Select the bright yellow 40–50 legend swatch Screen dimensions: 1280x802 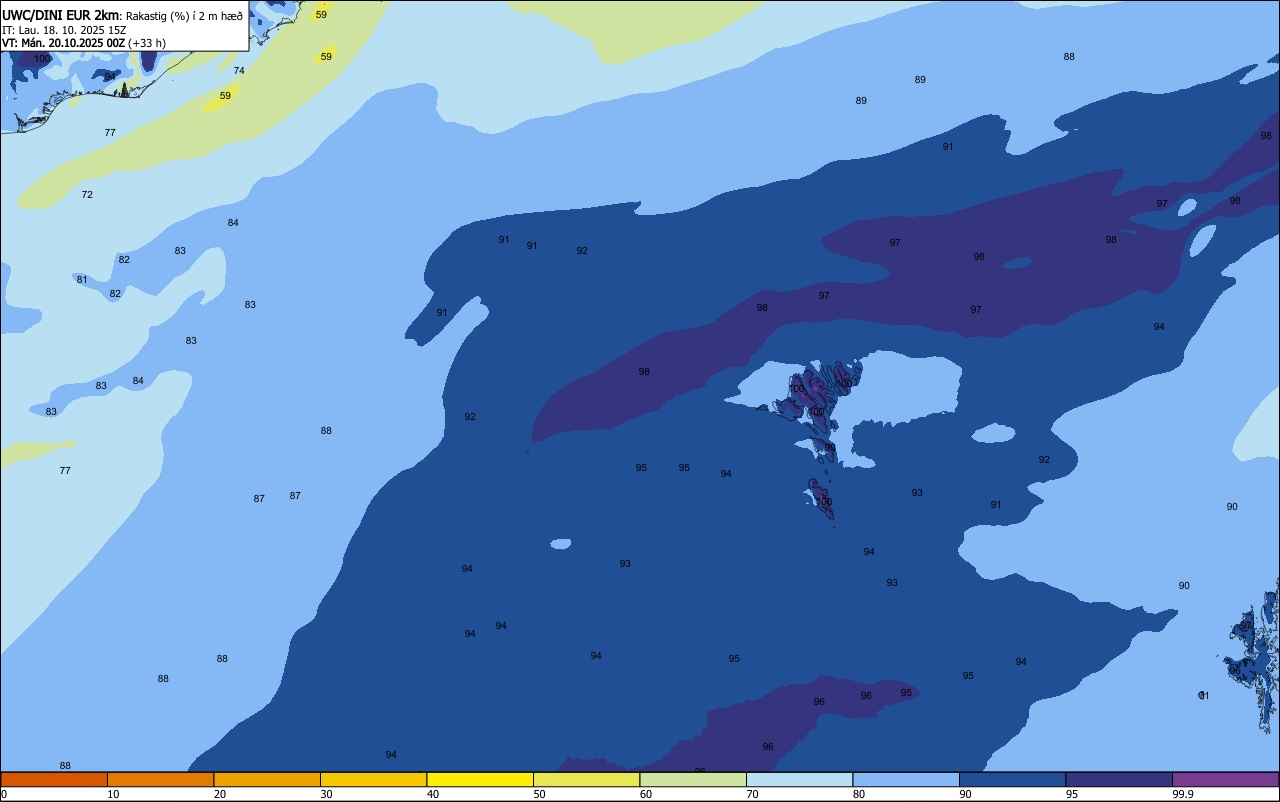click(480, 779)
